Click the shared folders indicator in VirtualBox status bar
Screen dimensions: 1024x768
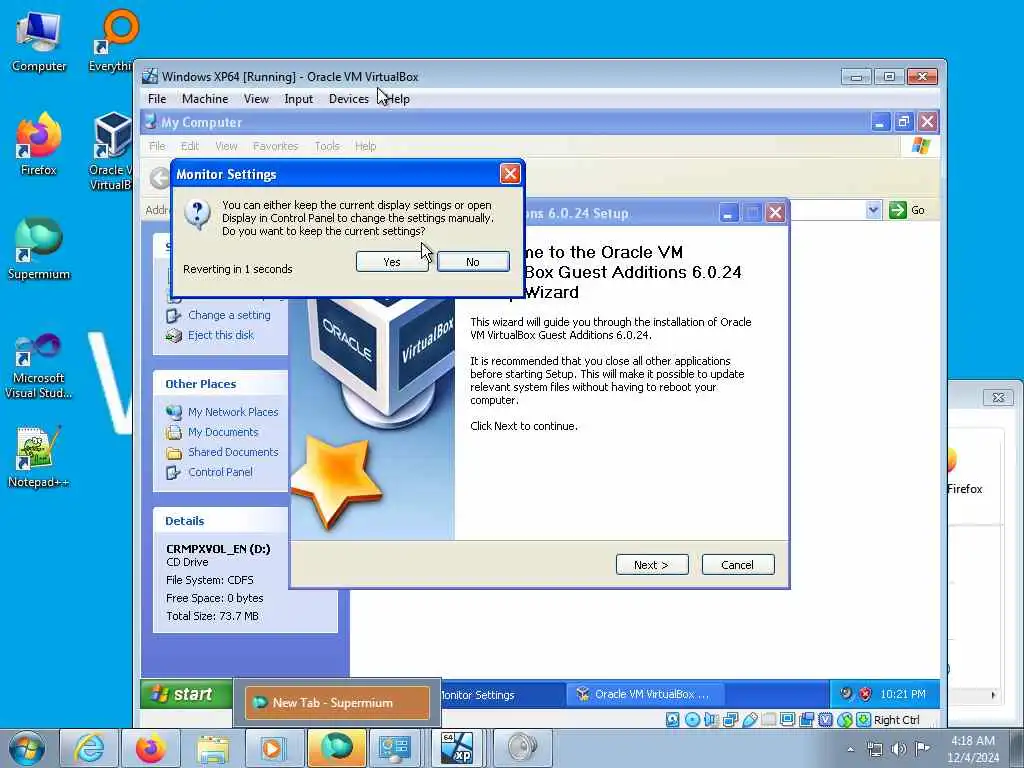tap(769, 720)
